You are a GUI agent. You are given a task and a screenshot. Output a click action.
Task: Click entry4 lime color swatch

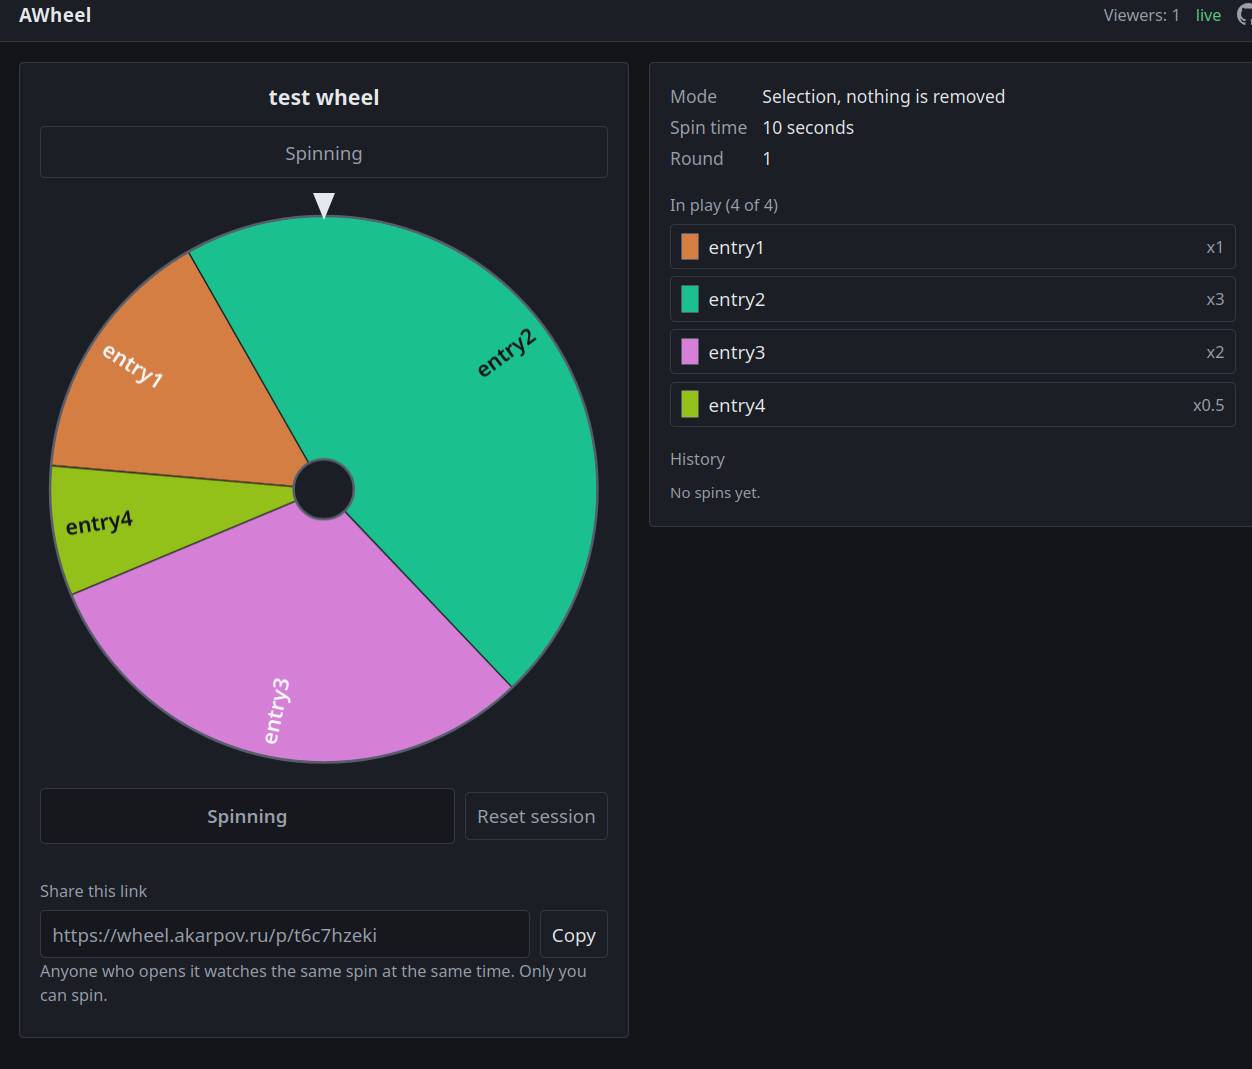(x=690, y=404)
